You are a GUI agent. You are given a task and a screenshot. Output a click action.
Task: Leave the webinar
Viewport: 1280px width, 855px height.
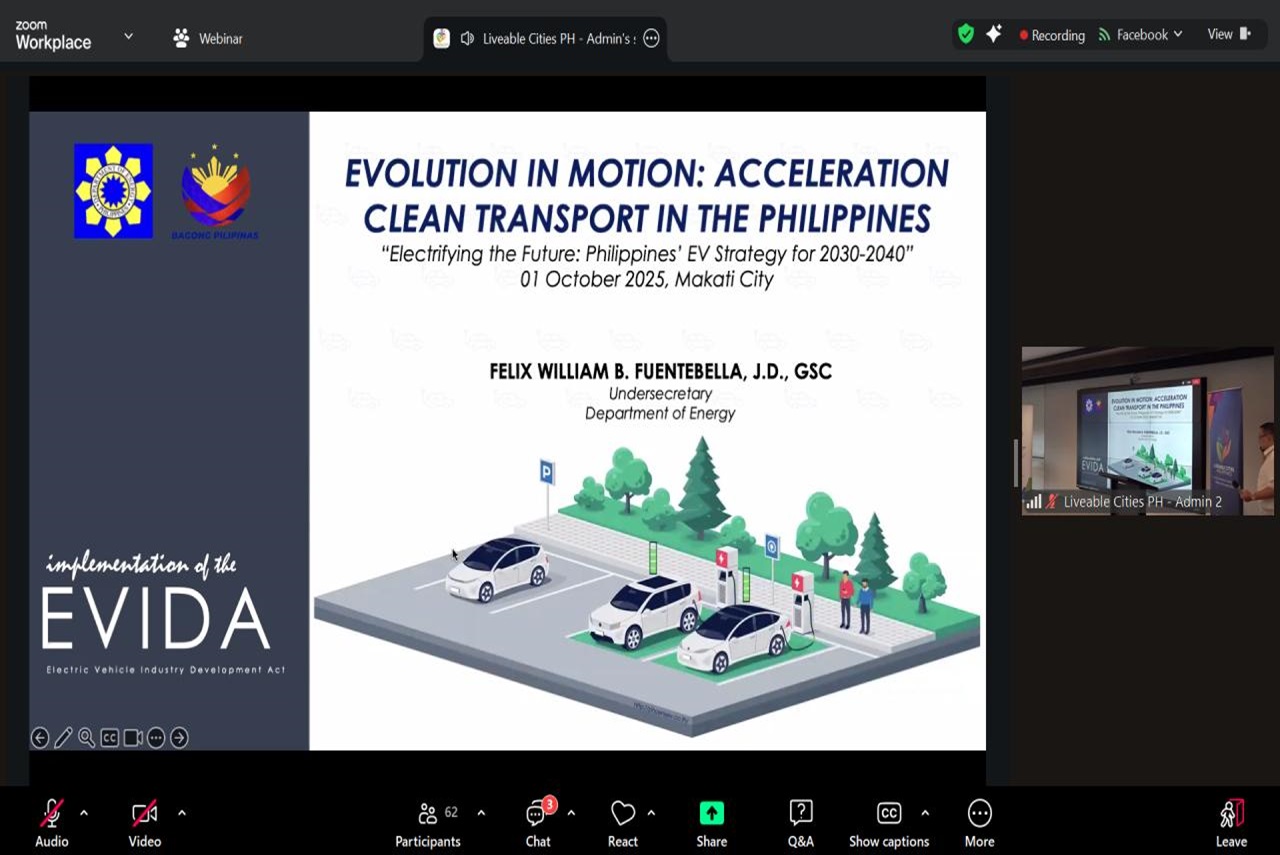[x=1231, y=824]
